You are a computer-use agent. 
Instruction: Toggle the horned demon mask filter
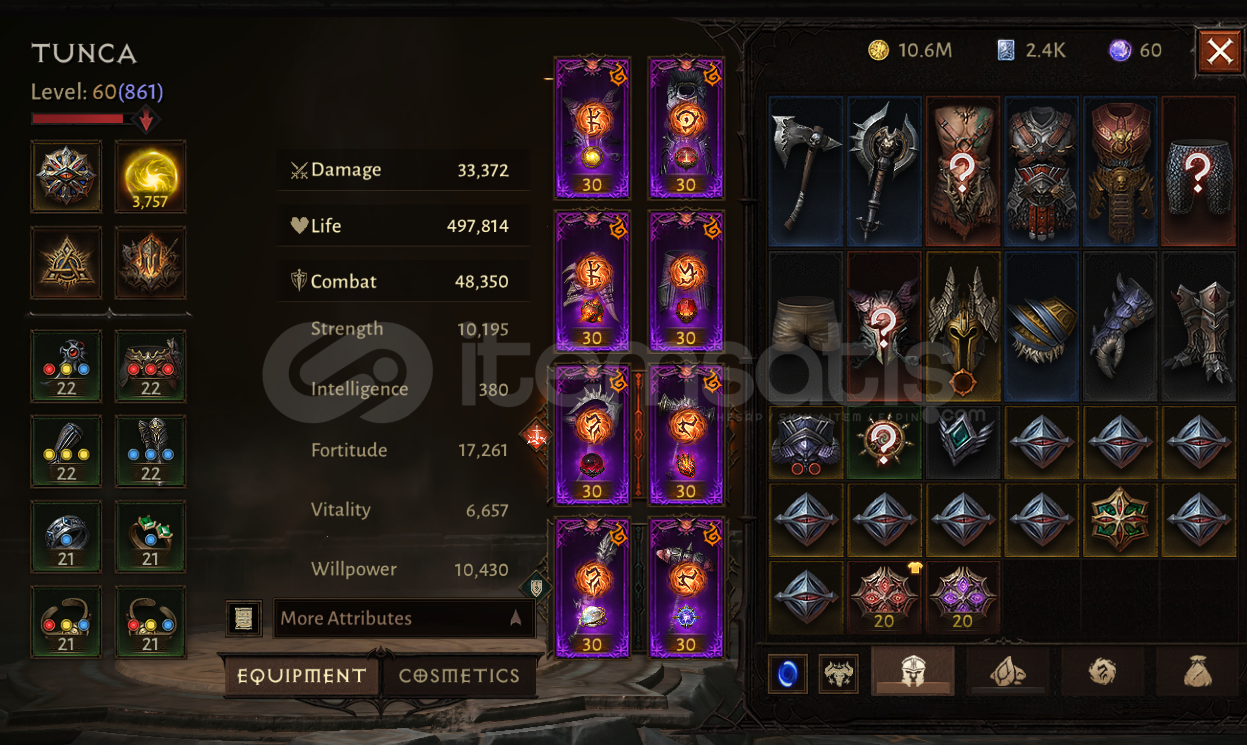[838, 673]
